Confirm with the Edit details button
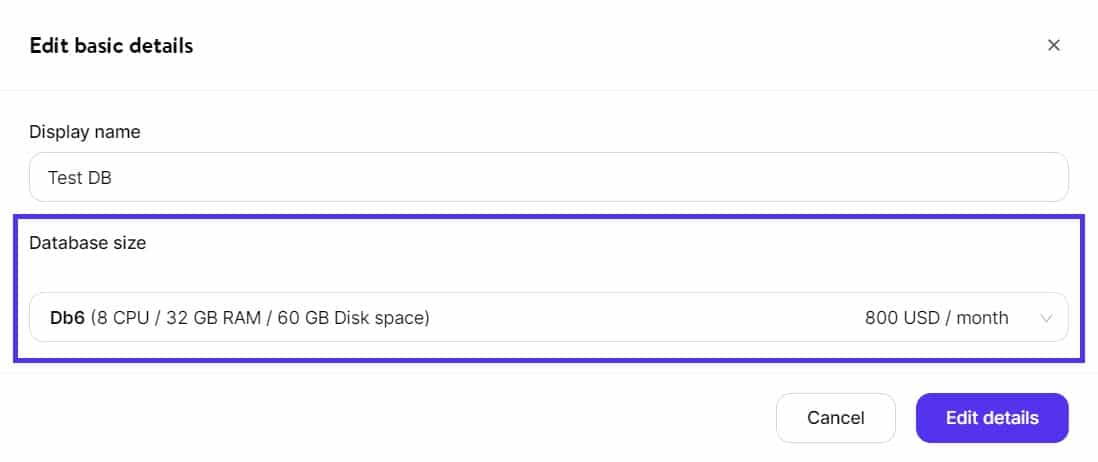1098x462 pixels. (x=991, y=418)
